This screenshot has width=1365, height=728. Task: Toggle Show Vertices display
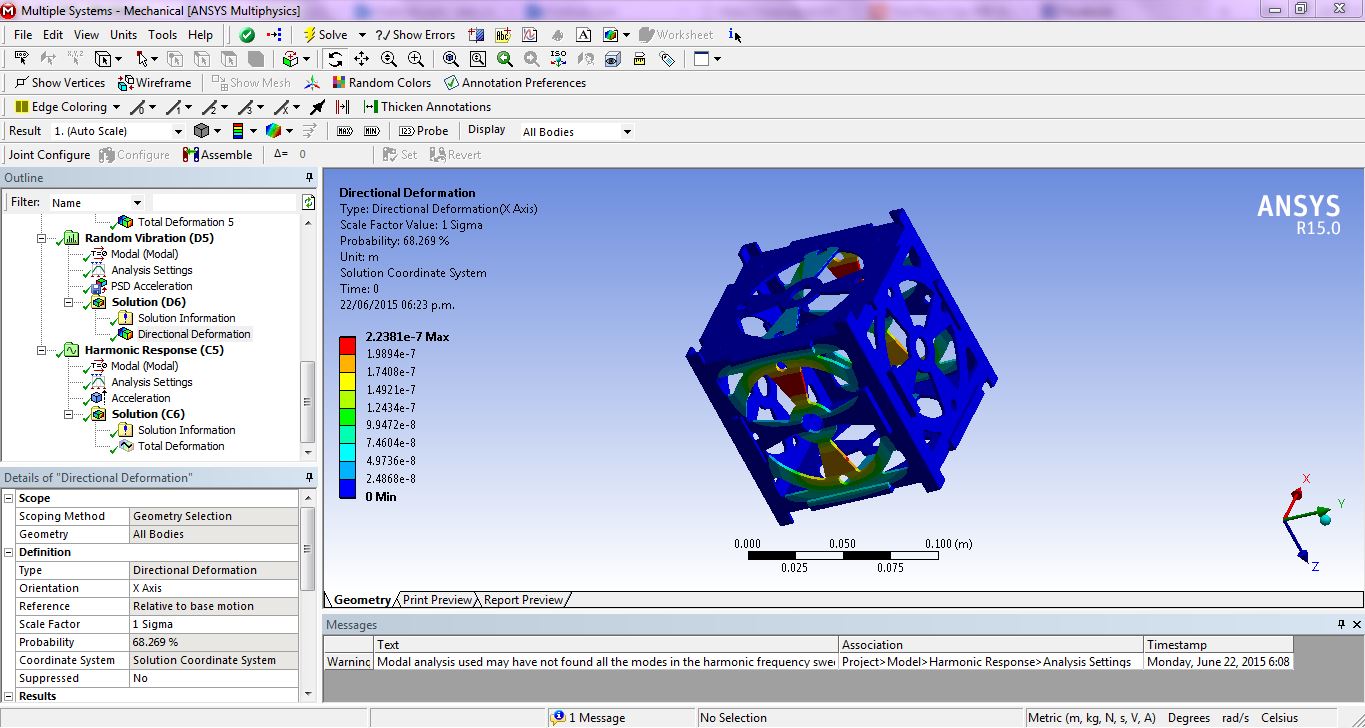click(60, 83)
